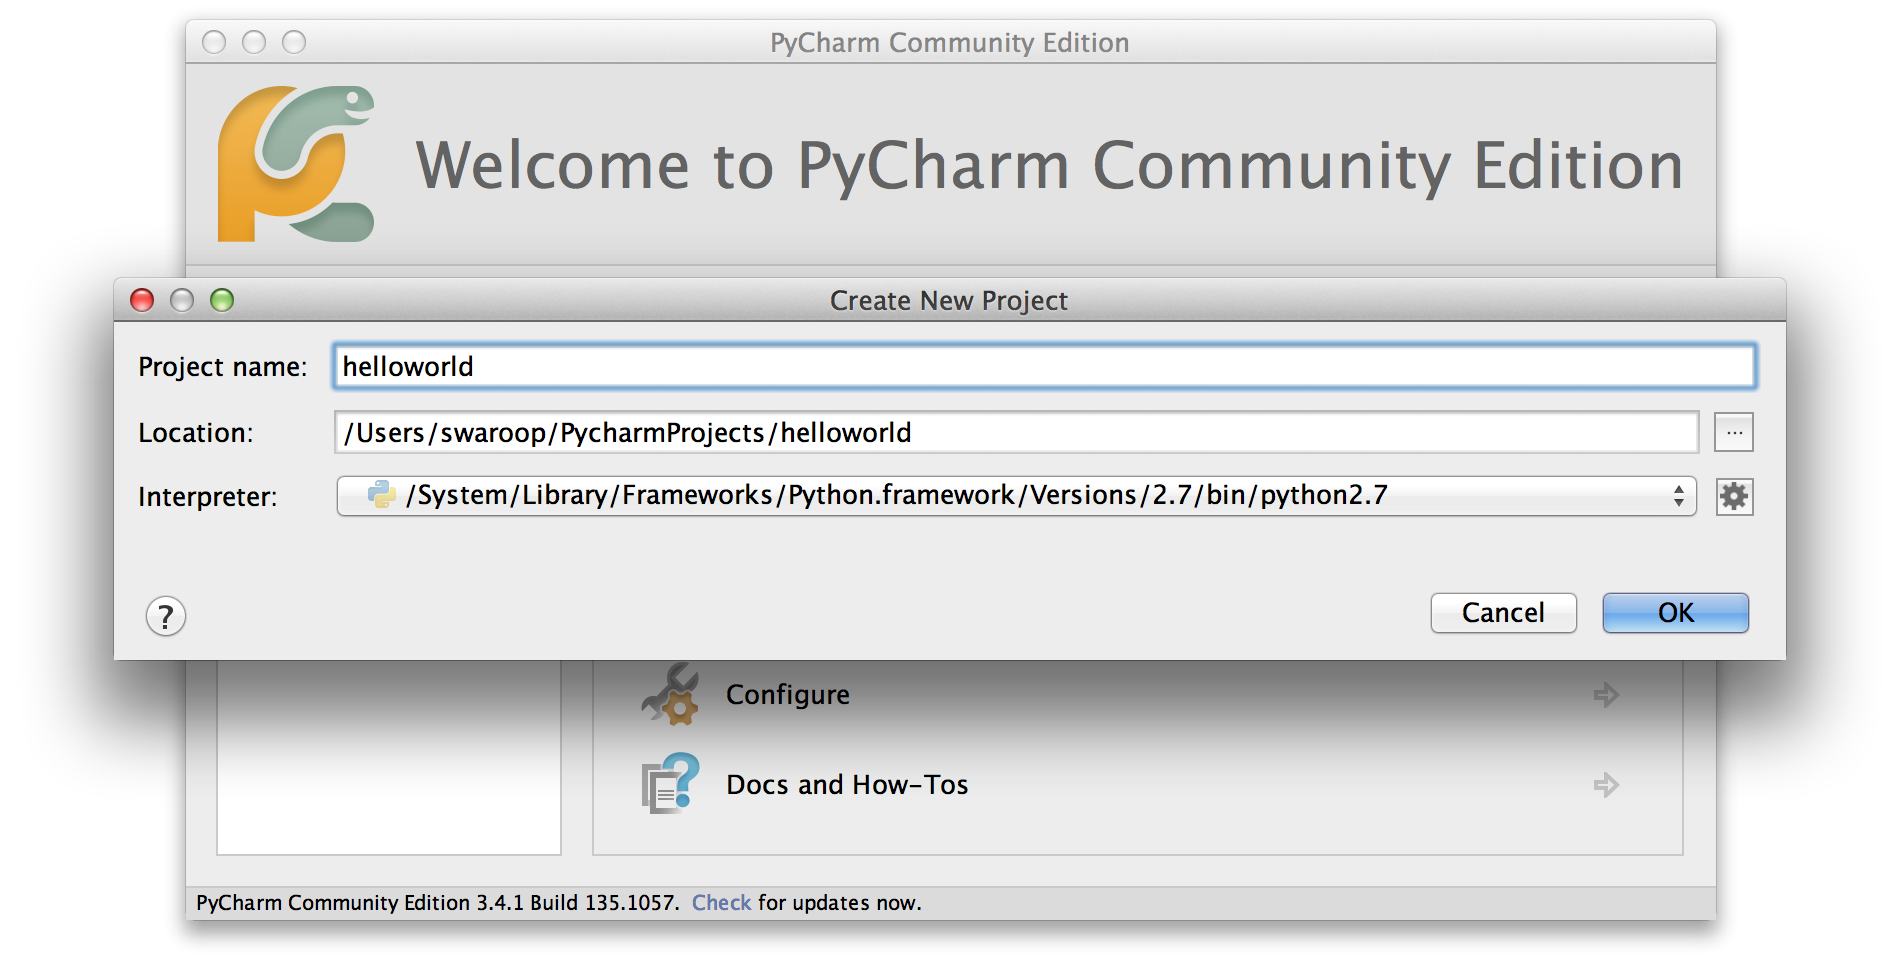Click the PyCharm logo on the welcome screen
The height and width of the screenshot is (960, 1900).
[x=296, y=164]
